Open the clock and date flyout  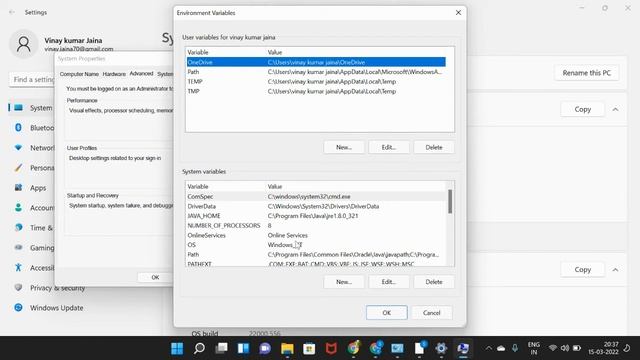pos(603,348)
